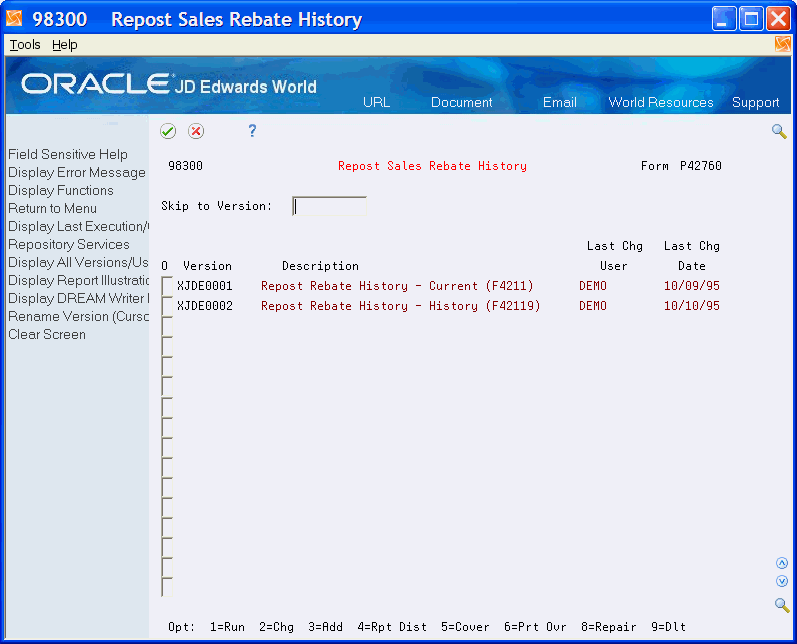Select Field Sensitive Help in sidebar
The height and width of the screenshot is (644, 797).
pos(68,154)
